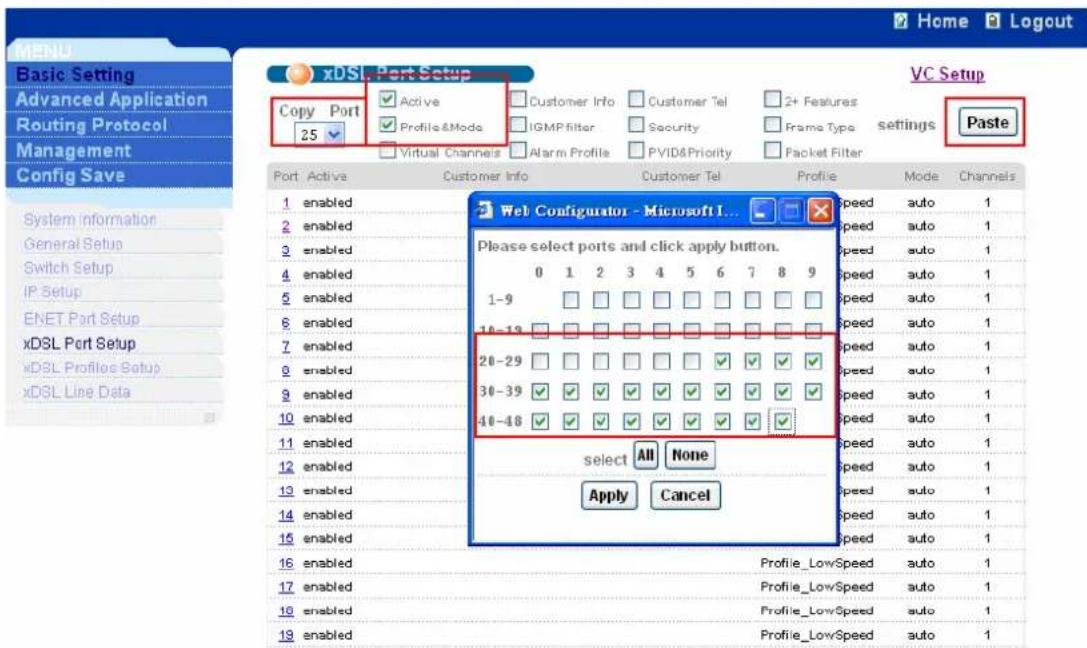Click the Mode column header
Image resolution: width=1087 pixels, height=648 pixels.
click(x=921, y=176)
